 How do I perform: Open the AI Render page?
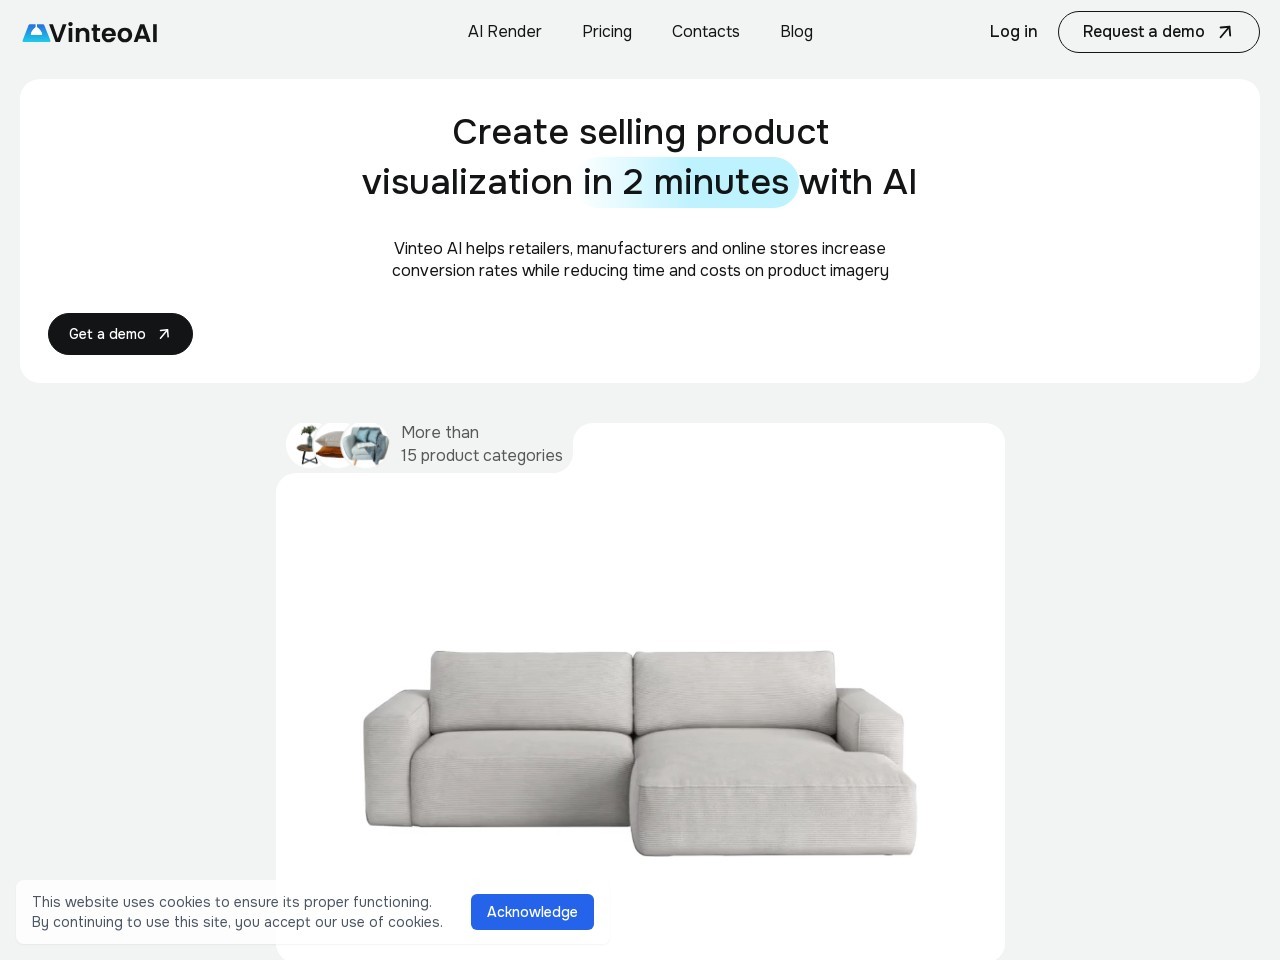point(504,32)
